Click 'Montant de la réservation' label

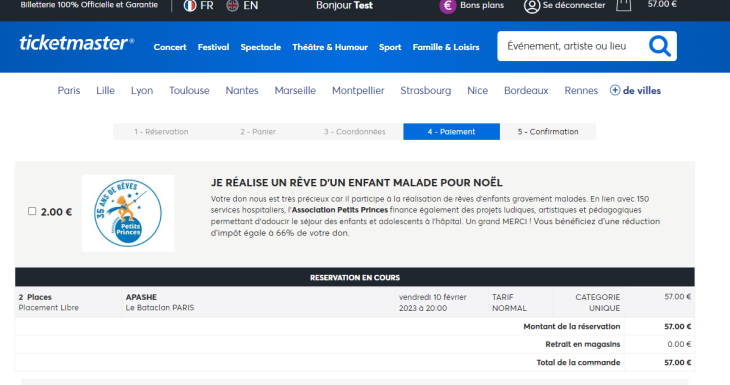click(572, 326)
